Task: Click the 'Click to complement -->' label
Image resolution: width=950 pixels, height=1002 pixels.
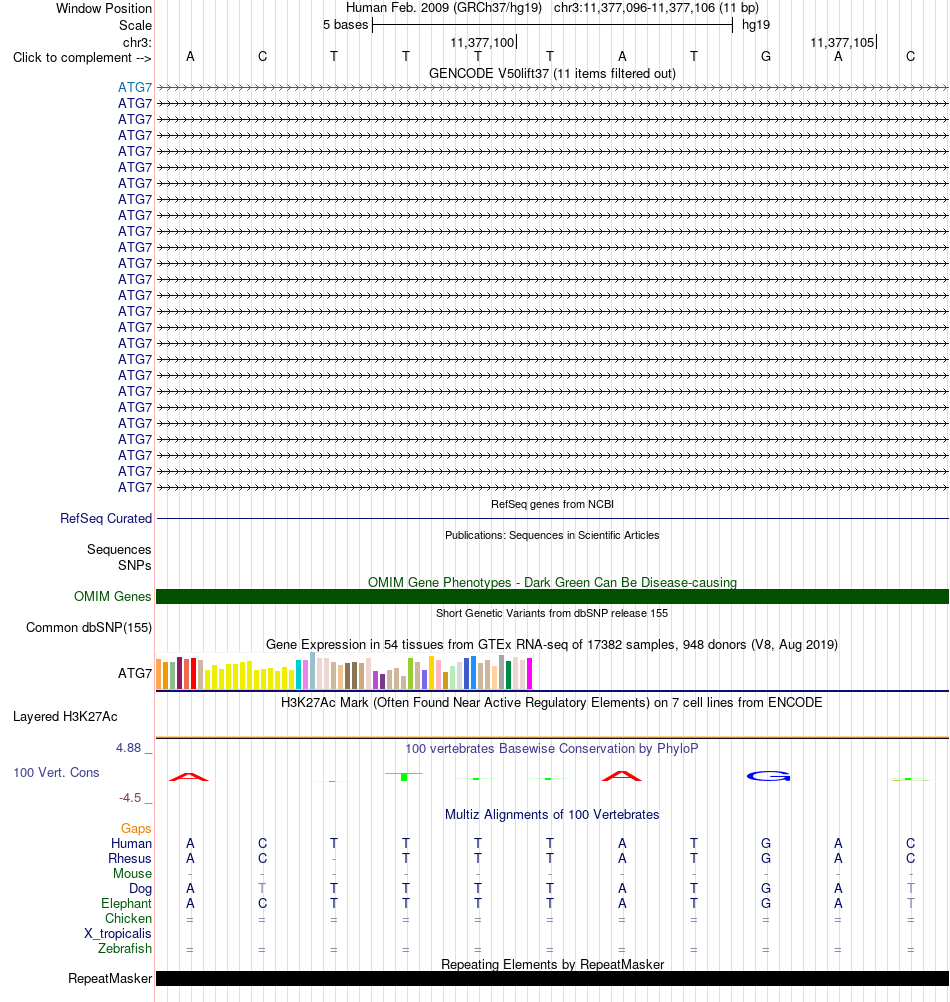Action: coord(82,58)
